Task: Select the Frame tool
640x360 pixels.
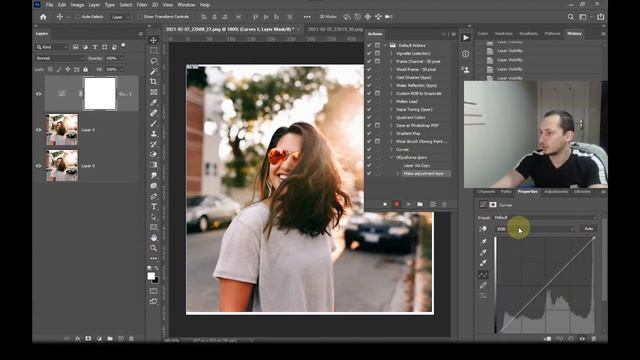Action: coord(153,92)
